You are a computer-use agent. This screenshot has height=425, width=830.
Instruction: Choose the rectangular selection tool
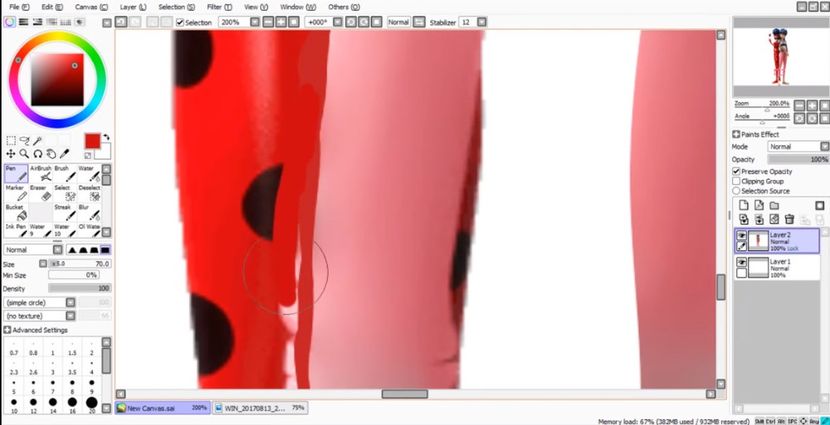(11, 141)
